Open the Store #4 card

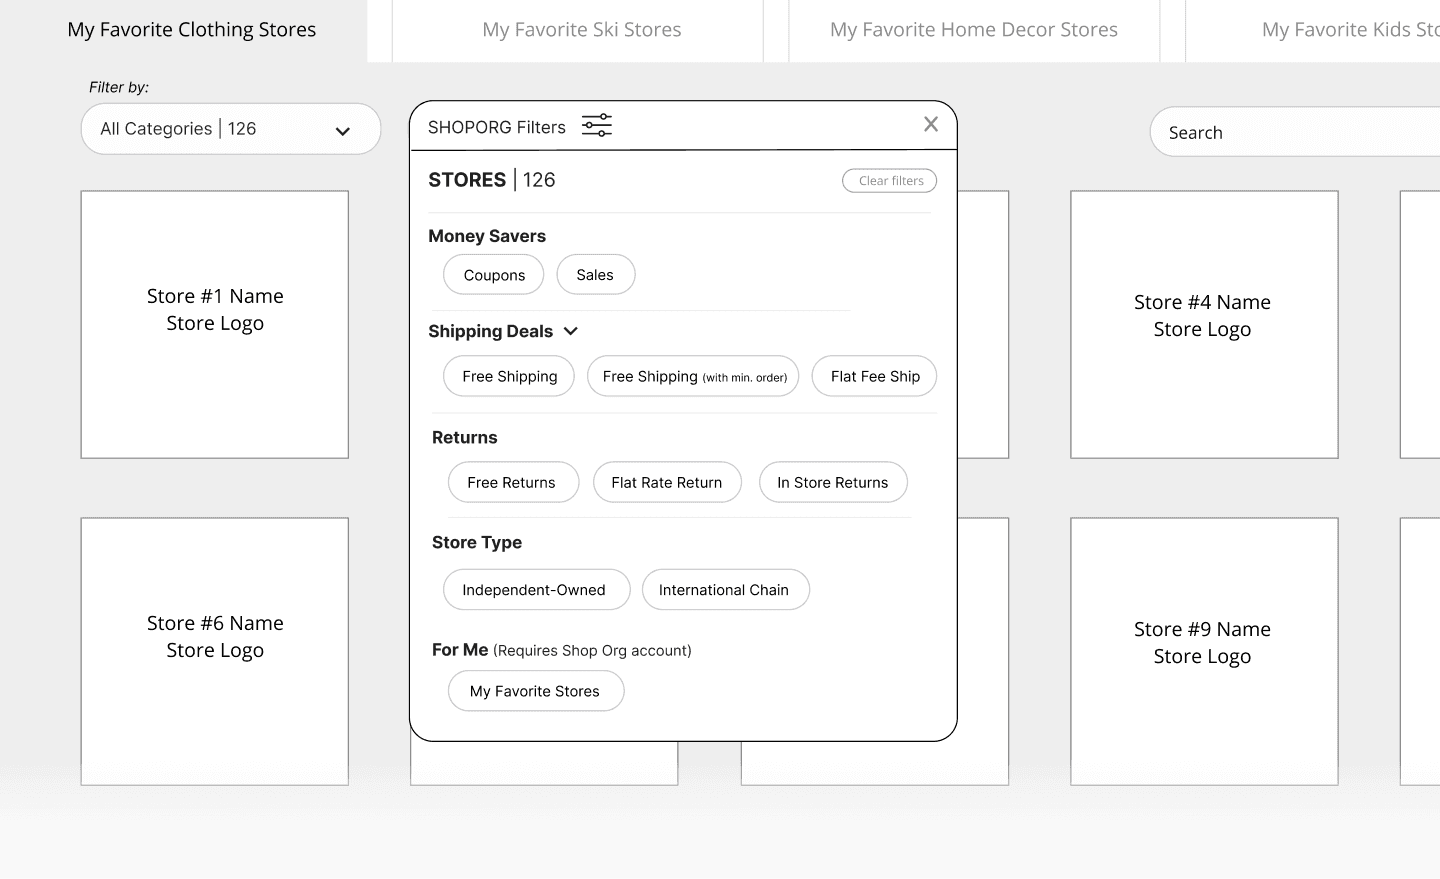(x=1204, y=325)
